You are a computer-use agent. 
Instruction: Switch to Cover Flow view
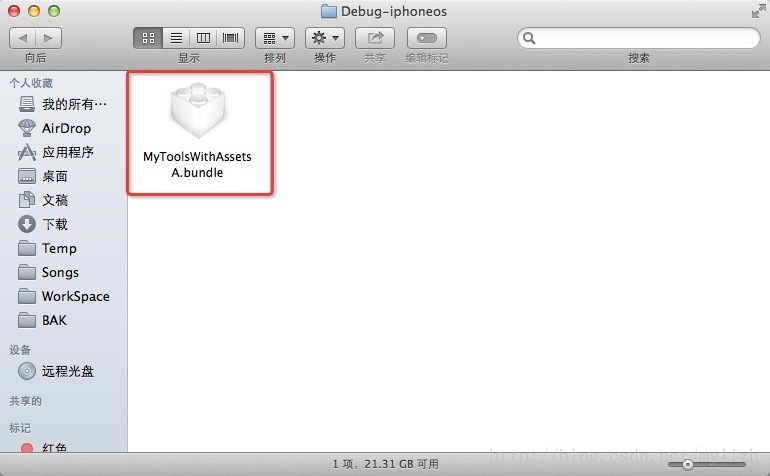pyautogui.click(x=230, y=38)
